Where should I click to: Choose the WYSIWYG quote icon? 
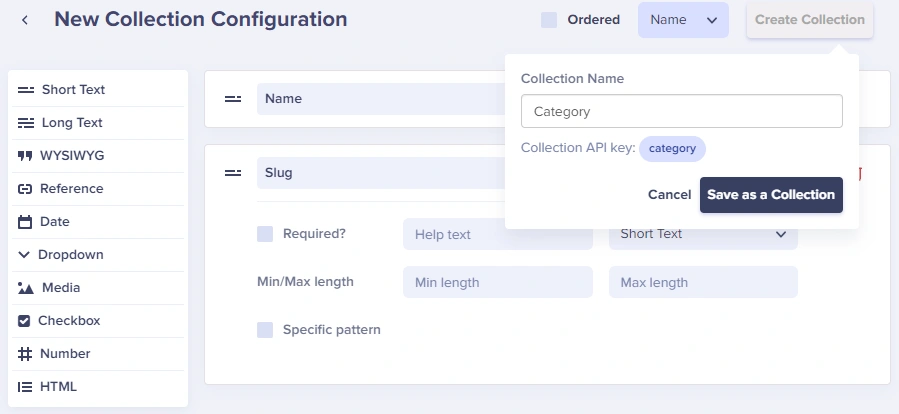[x=25, y=156]
